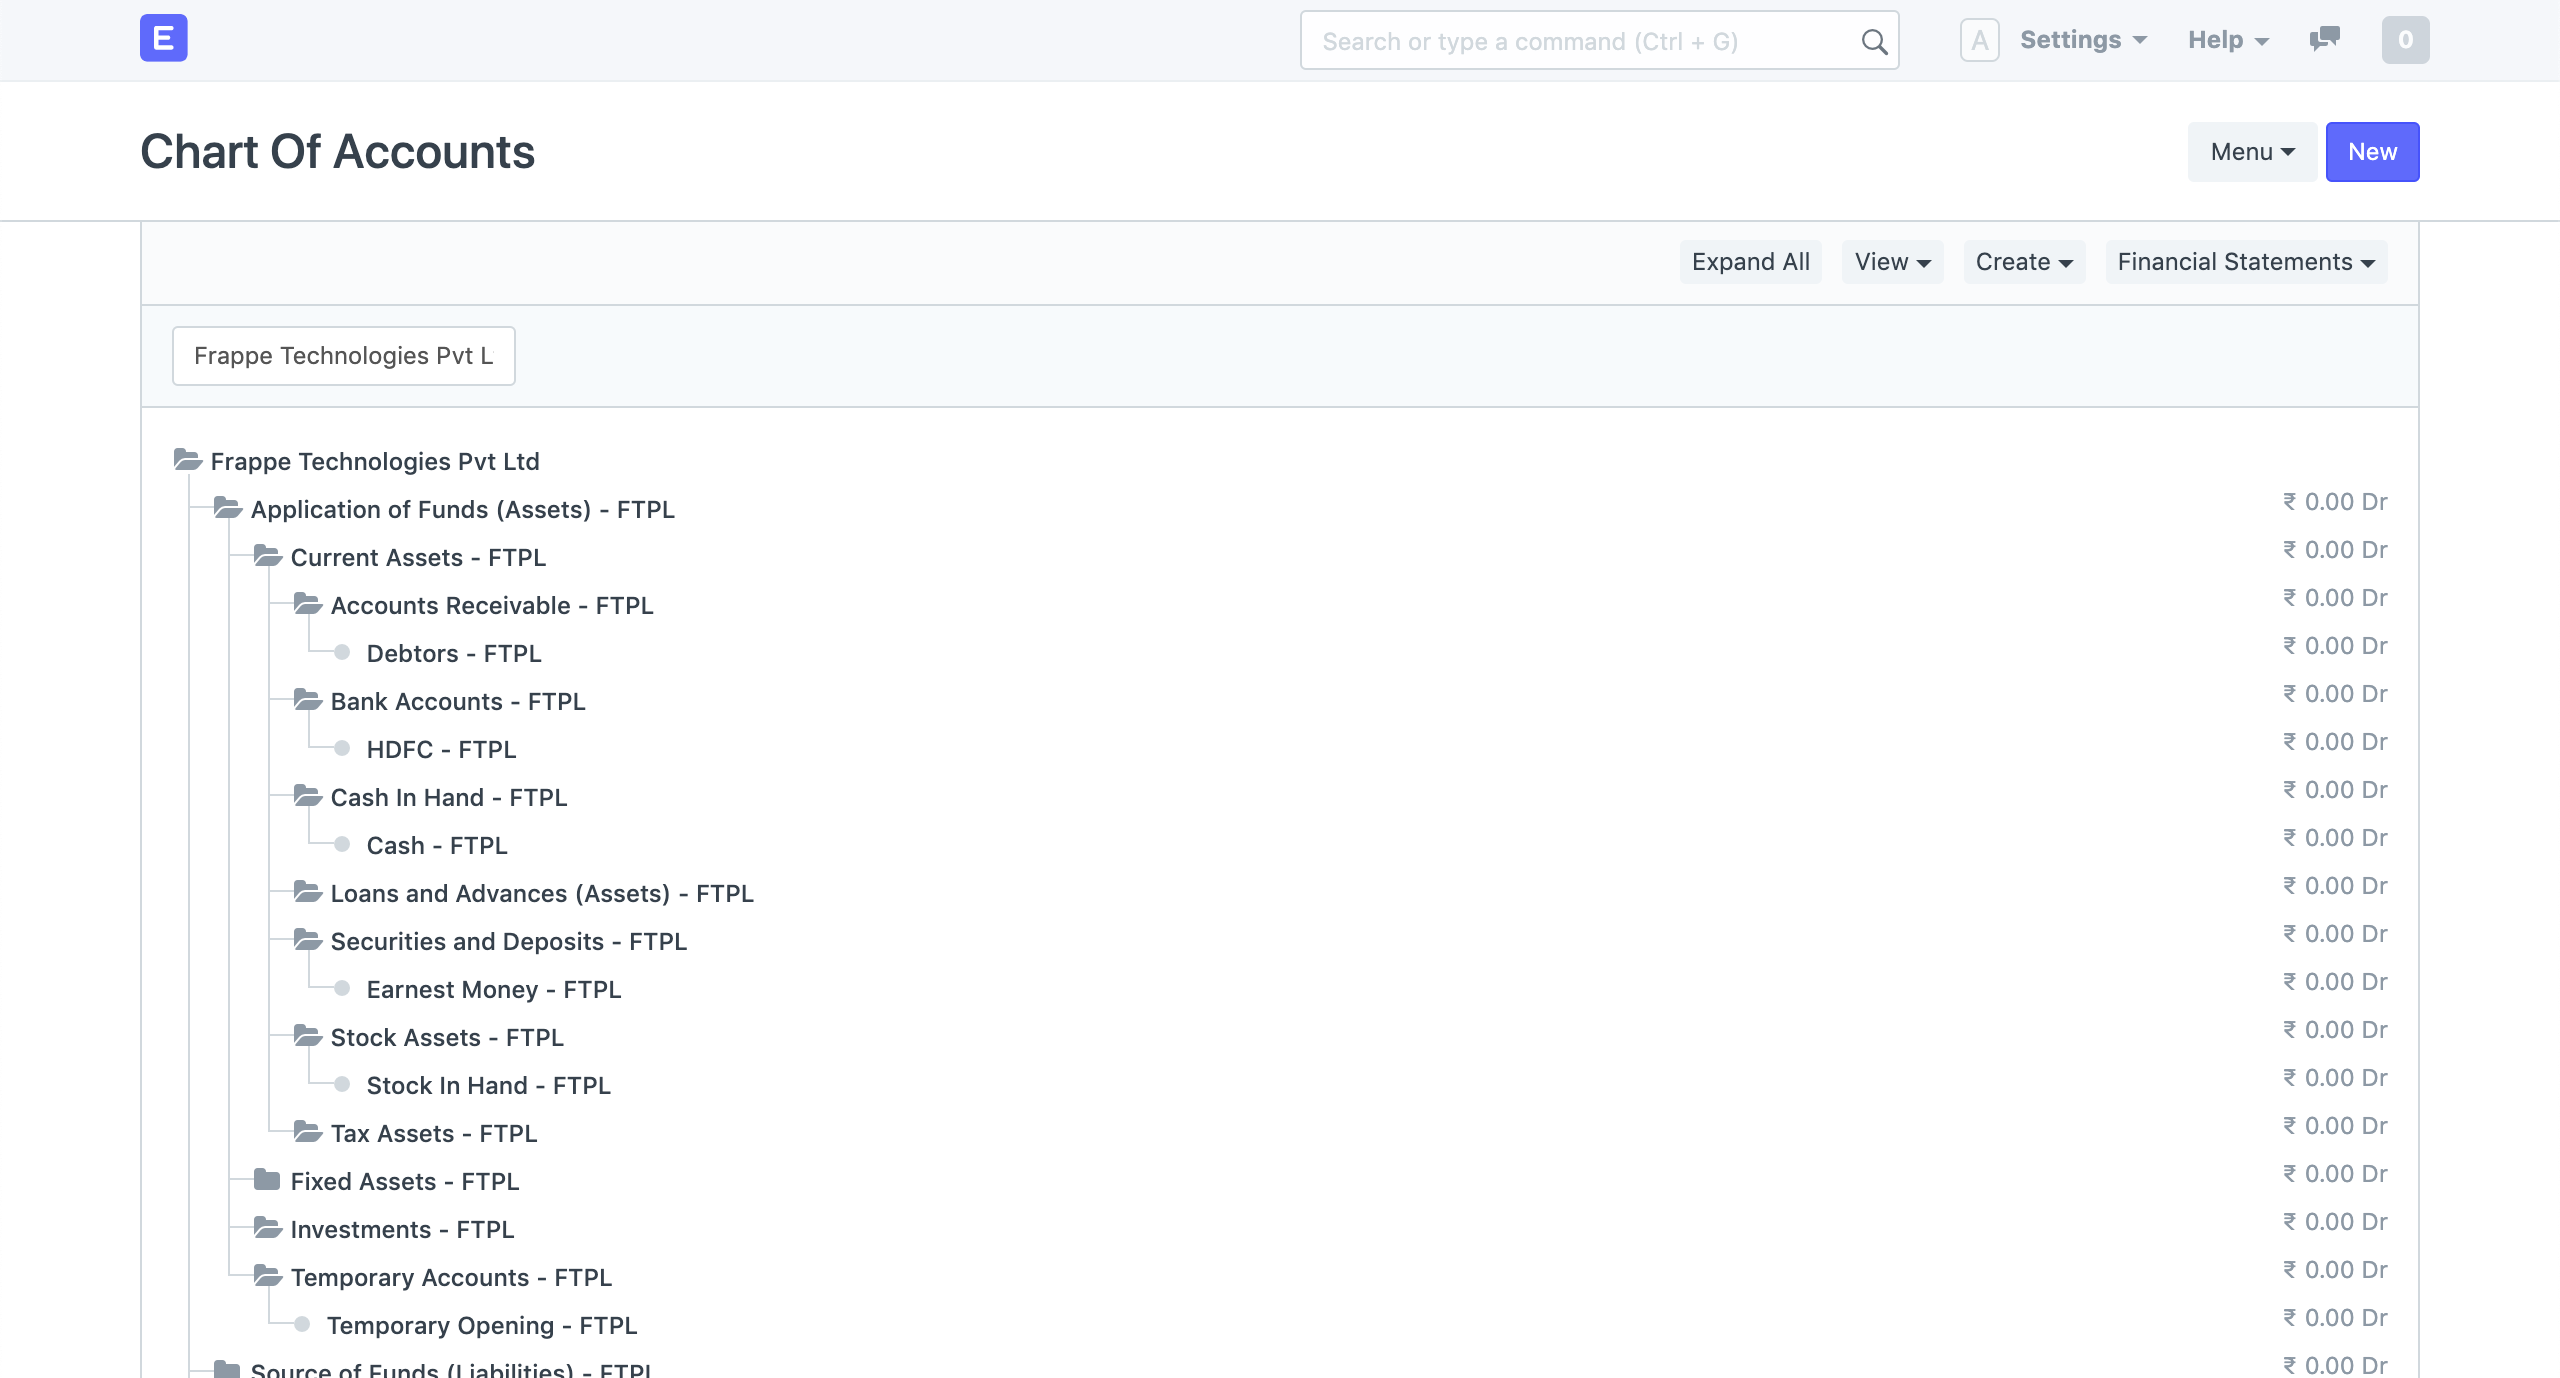Click the New button

tap(2371, 152)
